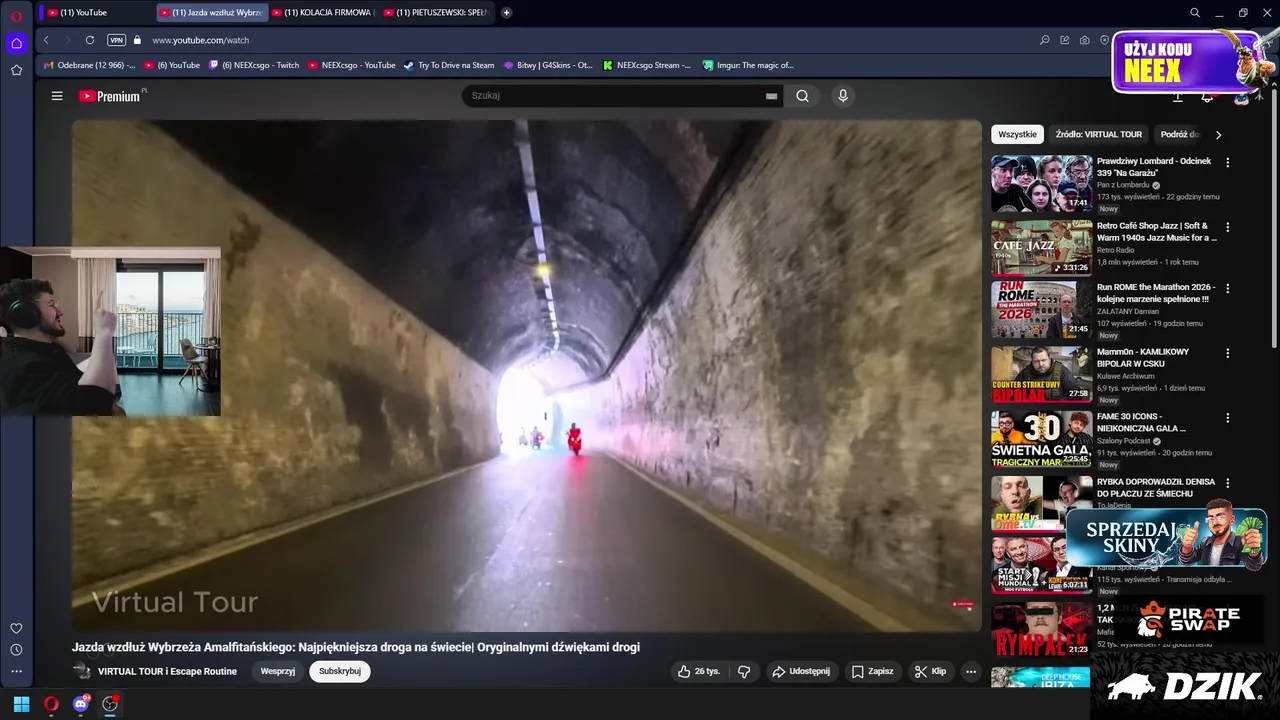Screen dimensions: 1280x720
Task: Open 'VIRTUAL TOUR i Escape Routine' channel link
Action: [167, 671]
